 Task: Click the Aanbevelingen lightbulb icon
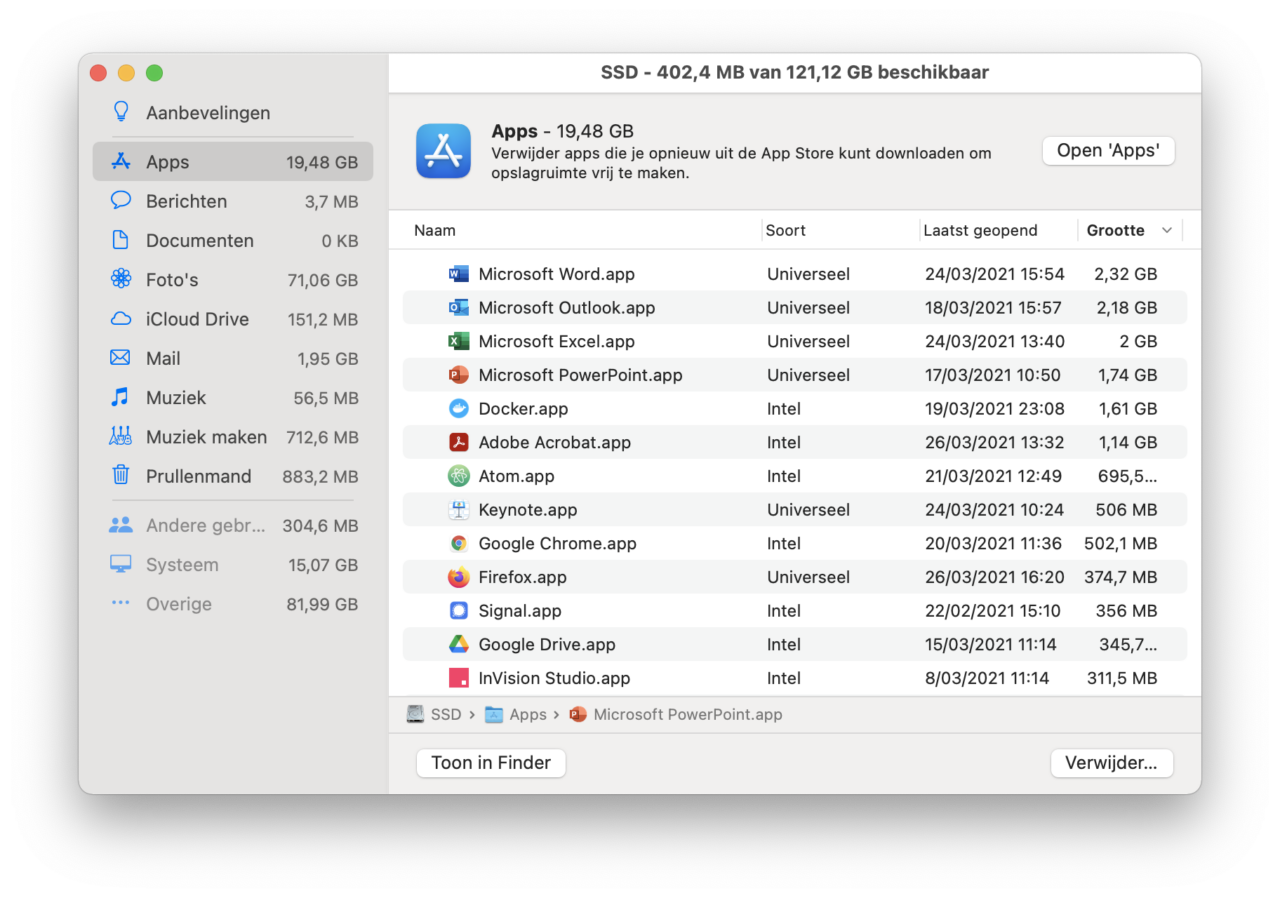click(x=121, y=112)
